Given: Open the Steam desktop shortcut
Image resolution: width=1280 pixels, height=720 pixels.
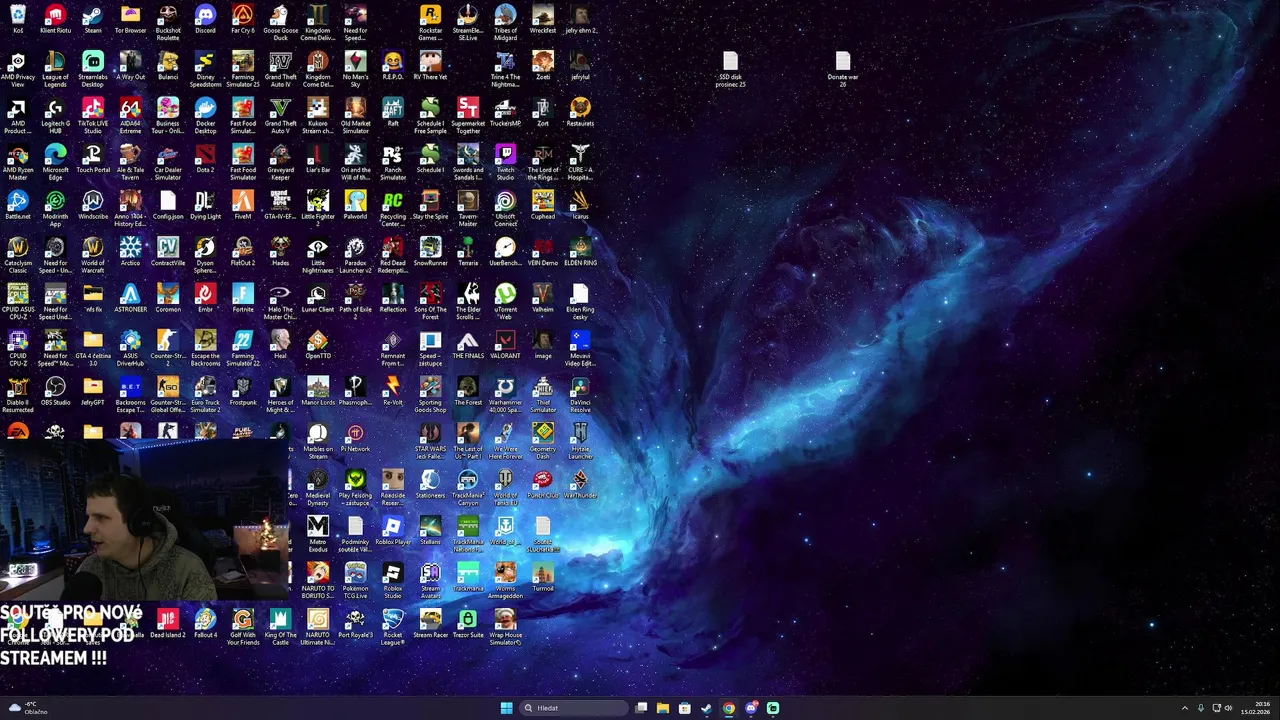Looking at the screenshot, I should [x=92, y=19].
